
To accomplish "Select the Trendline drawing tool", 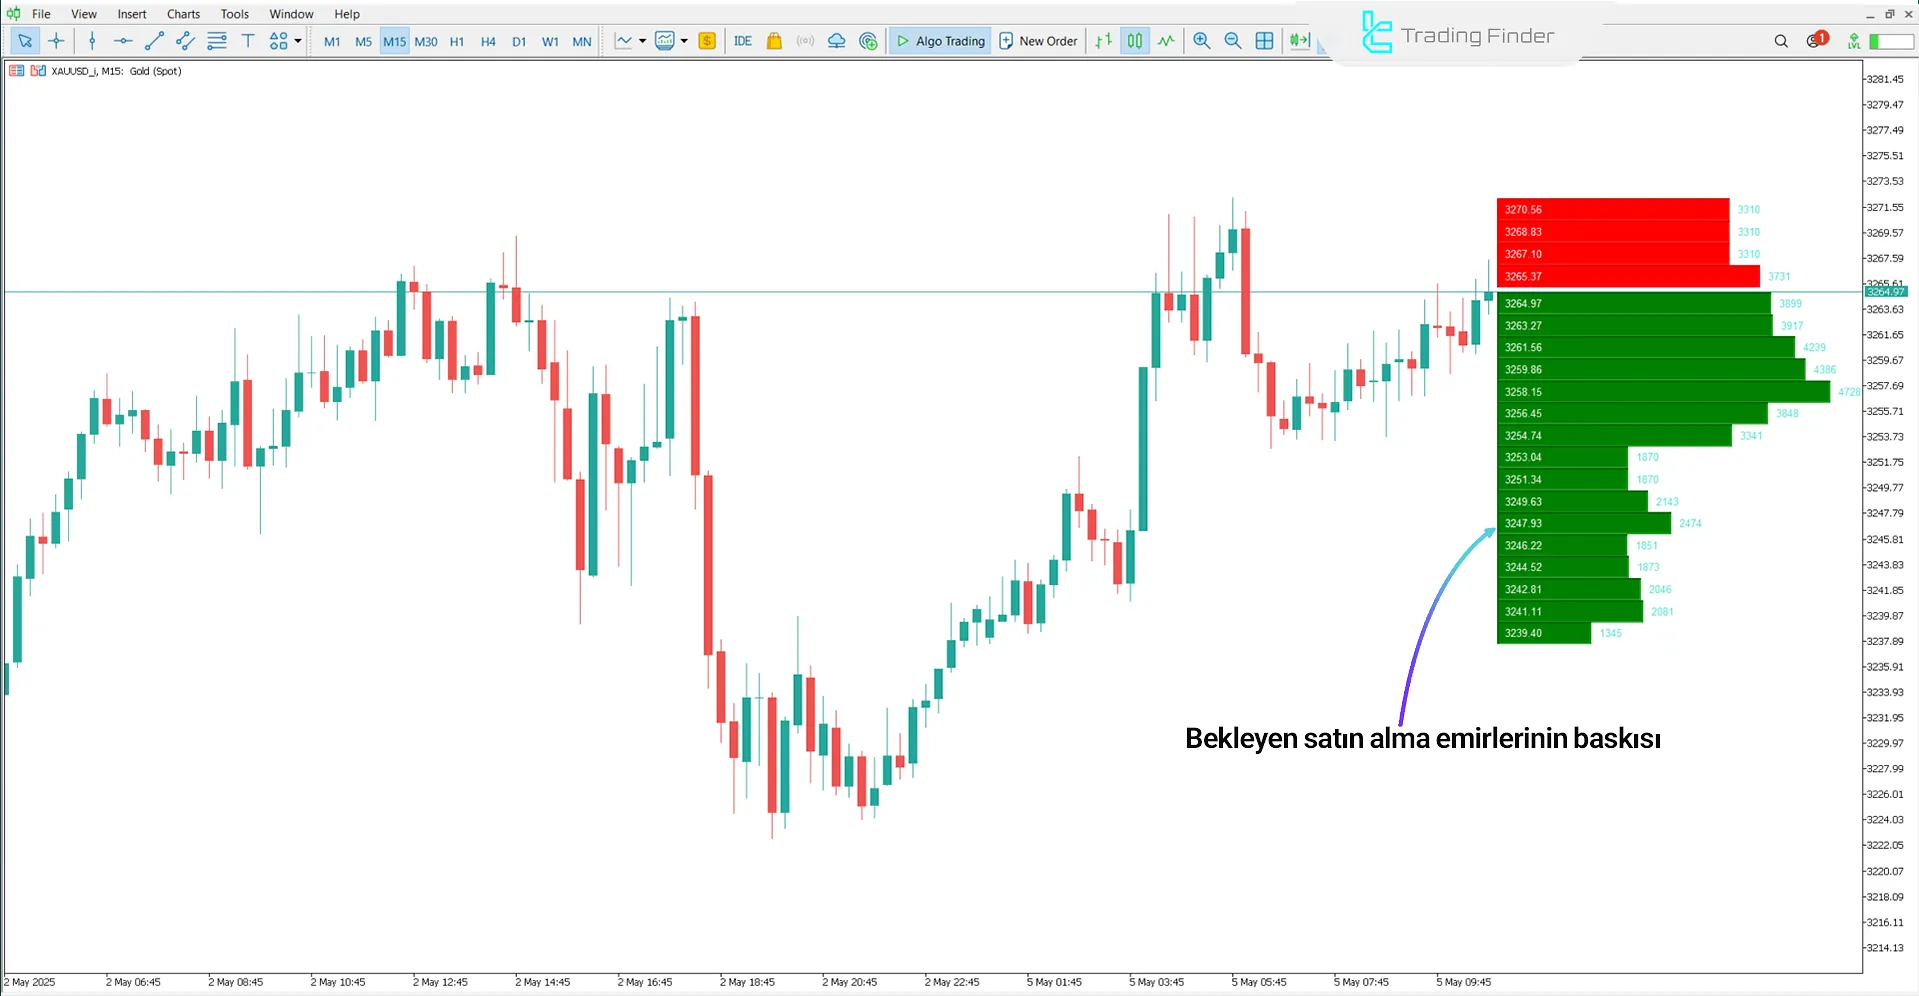I will click(154, 41).
